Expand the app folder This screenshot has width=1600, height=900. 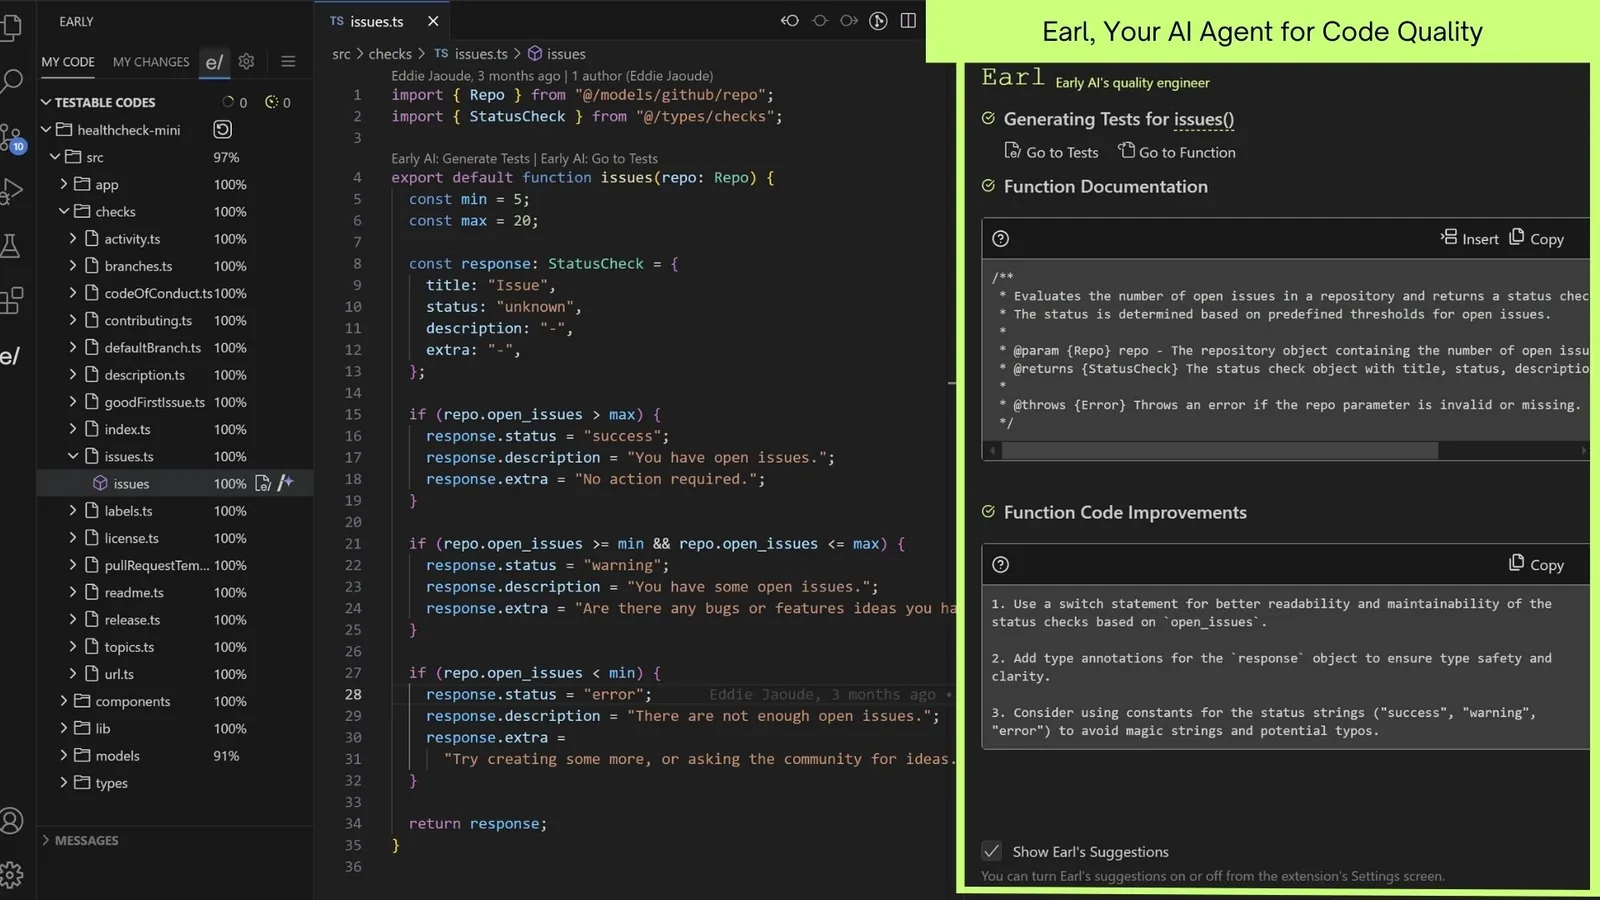[64, 184]
